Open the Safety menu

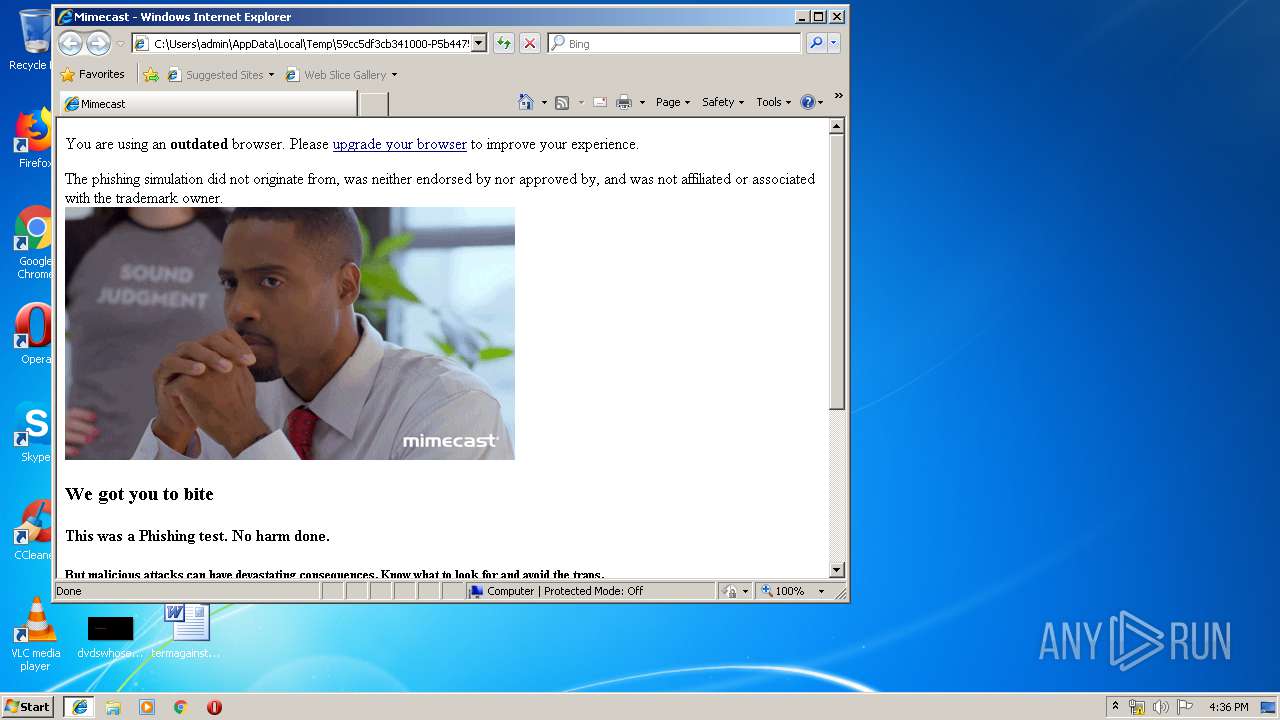723,102
